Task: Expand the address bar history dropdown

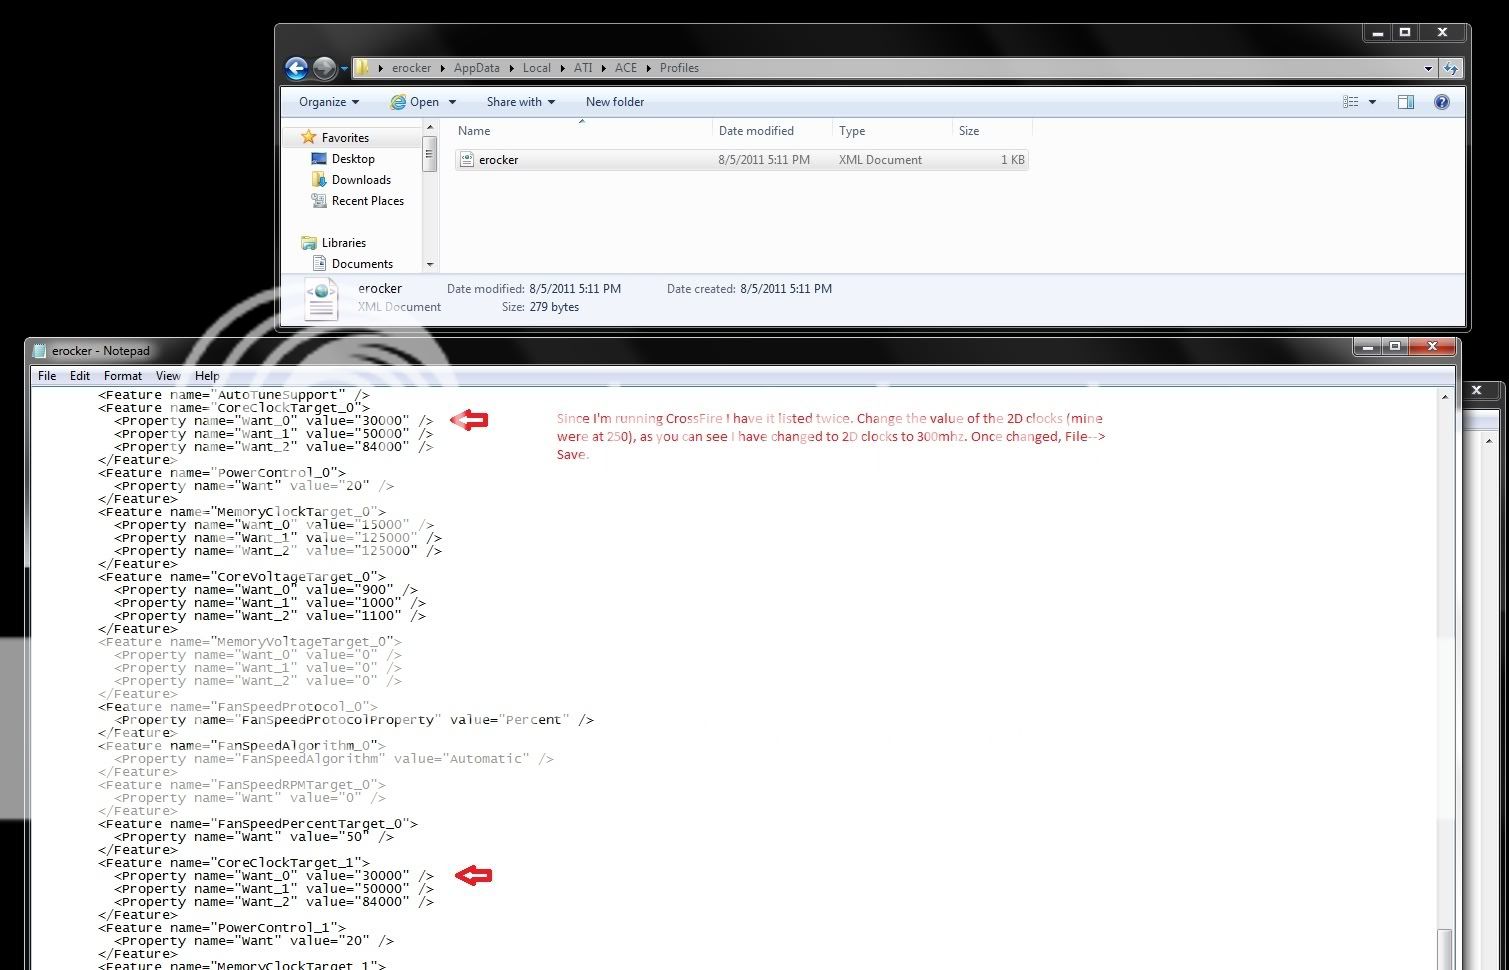Action: tap(1428, 69)
